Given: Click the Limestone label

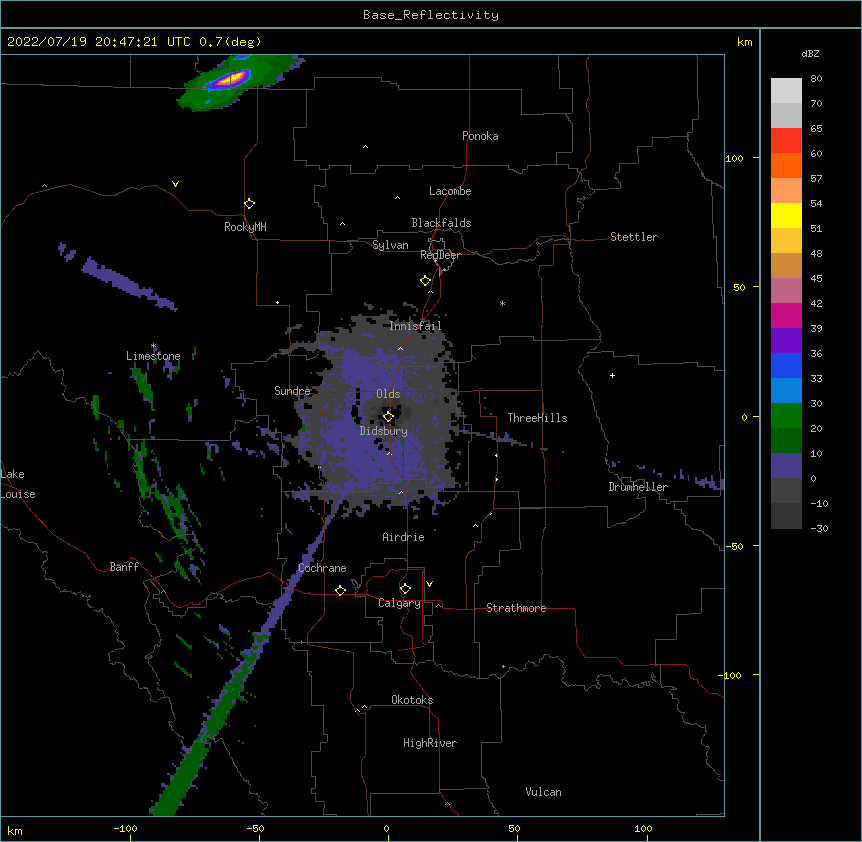Looking at the screenshot, I should pyautogui.click(x=153, y=356).
